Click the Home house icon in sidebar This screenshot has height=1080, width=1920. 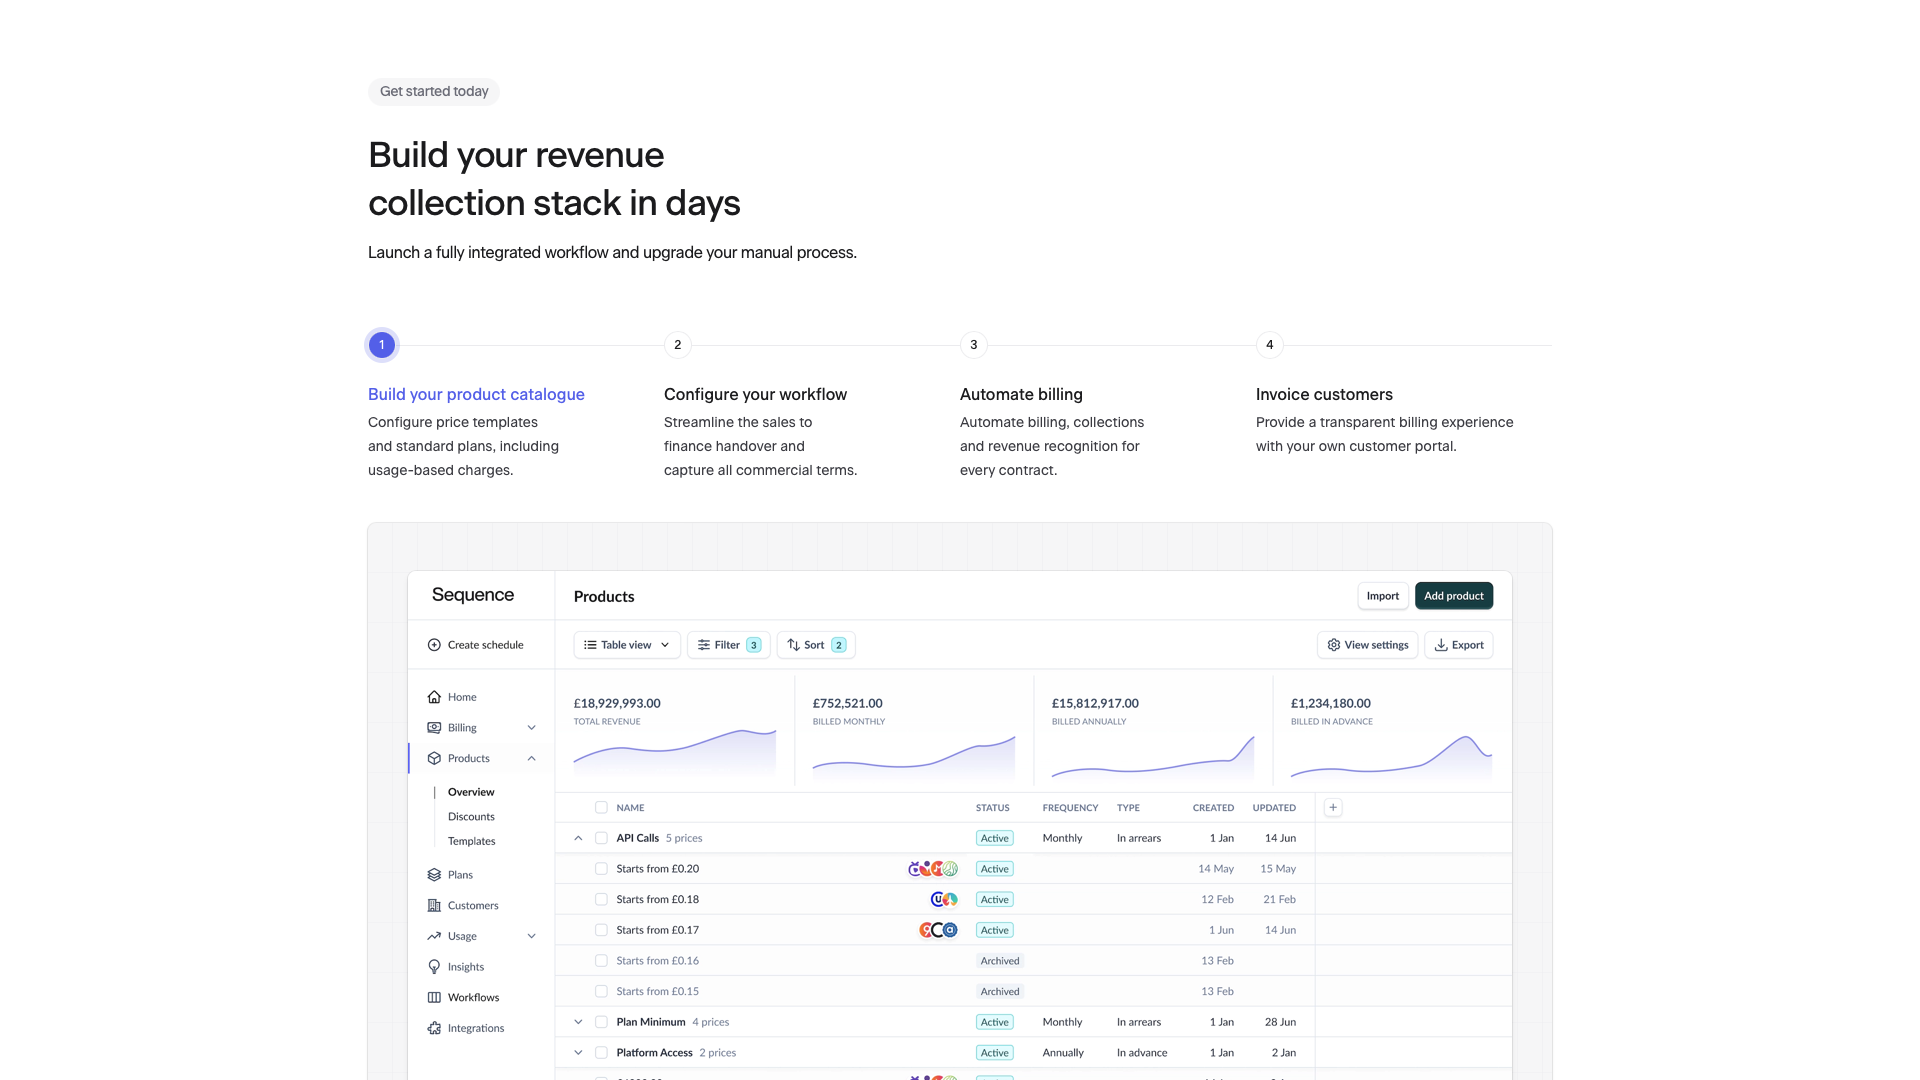[x=434, y=697]
